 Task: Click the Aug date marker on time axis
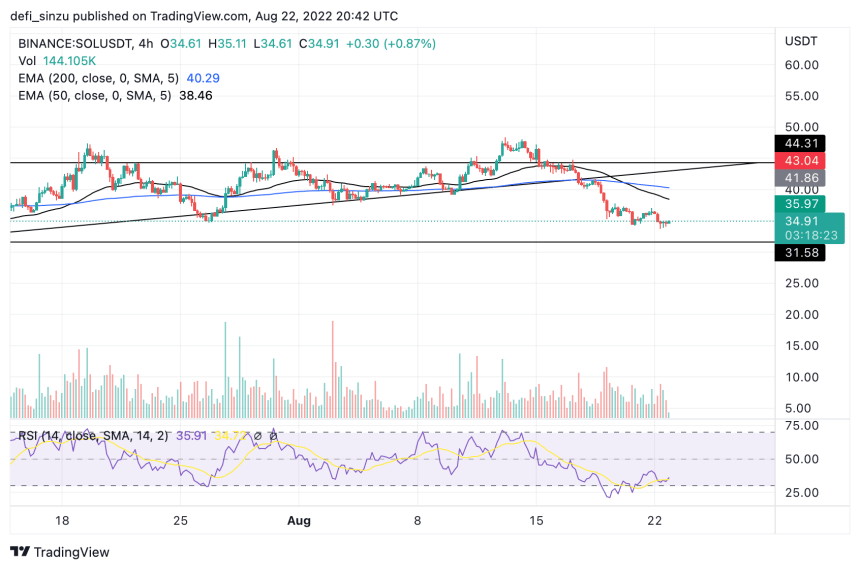[x=299, y=520]
